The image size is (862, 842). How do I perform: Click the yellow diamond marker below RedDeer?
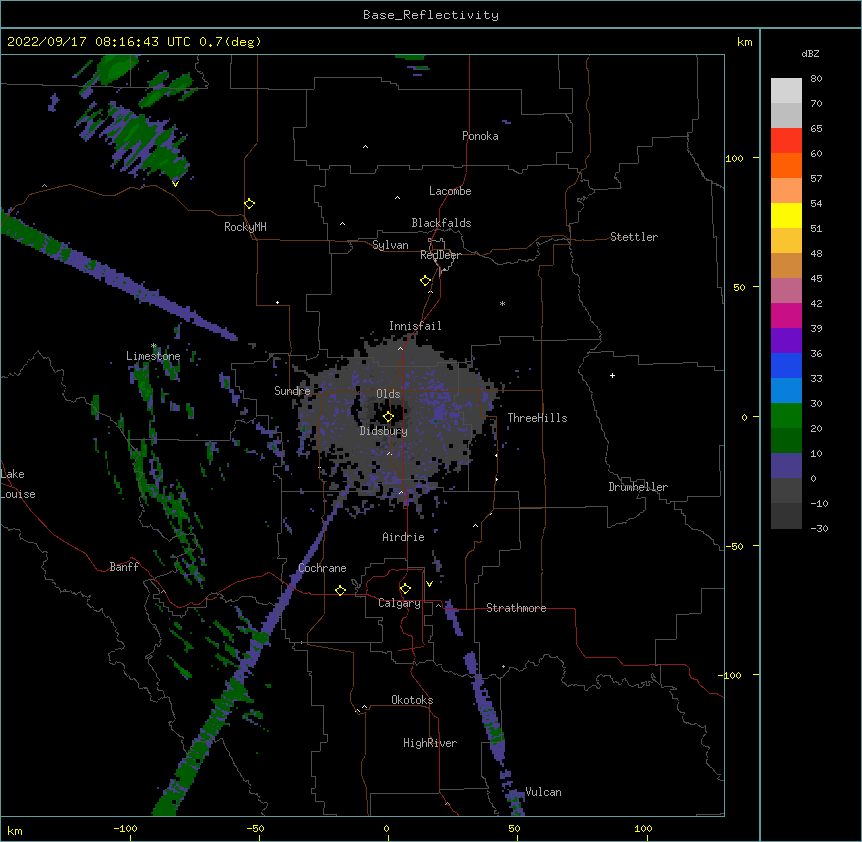426,281
